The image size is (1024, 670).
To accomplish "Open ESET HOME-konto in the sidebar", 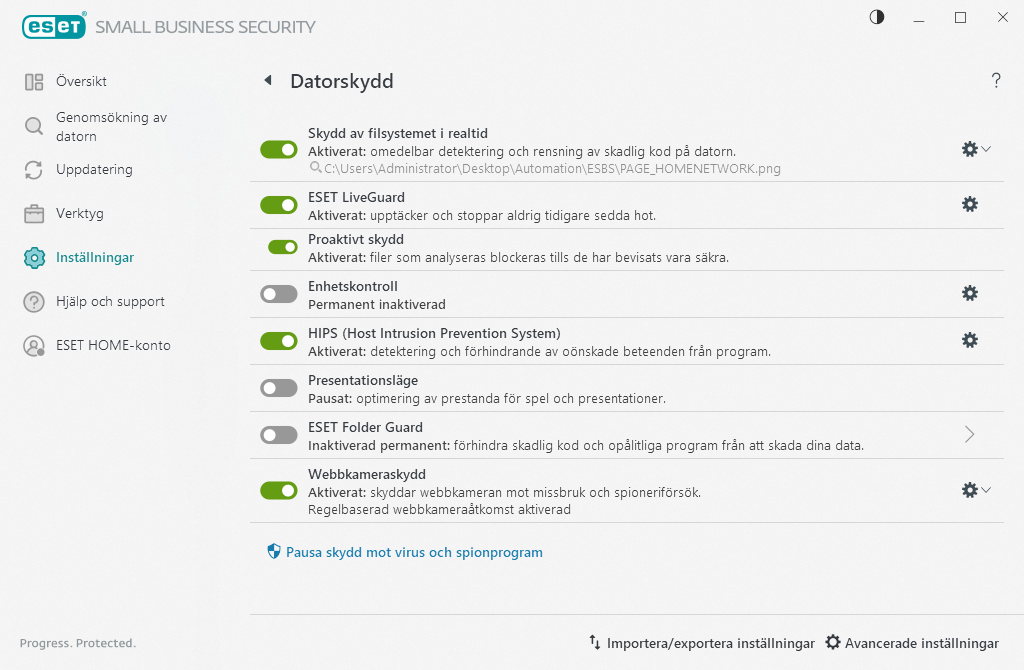I will pyautogui.click(x=112, y=346).
